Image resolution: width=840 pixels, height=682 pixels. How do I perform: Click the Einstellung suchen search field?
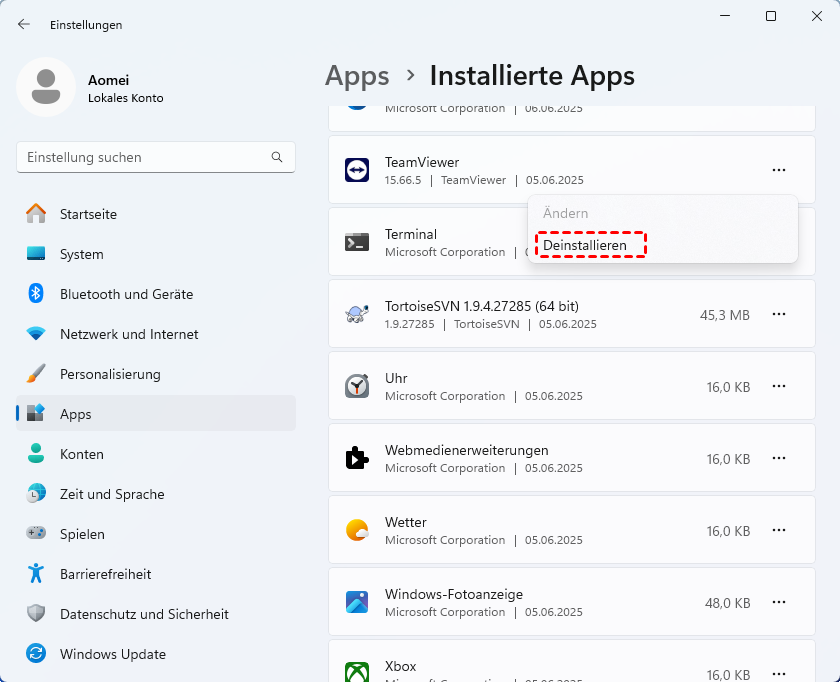pyautogui.click(x=145, y=157)
